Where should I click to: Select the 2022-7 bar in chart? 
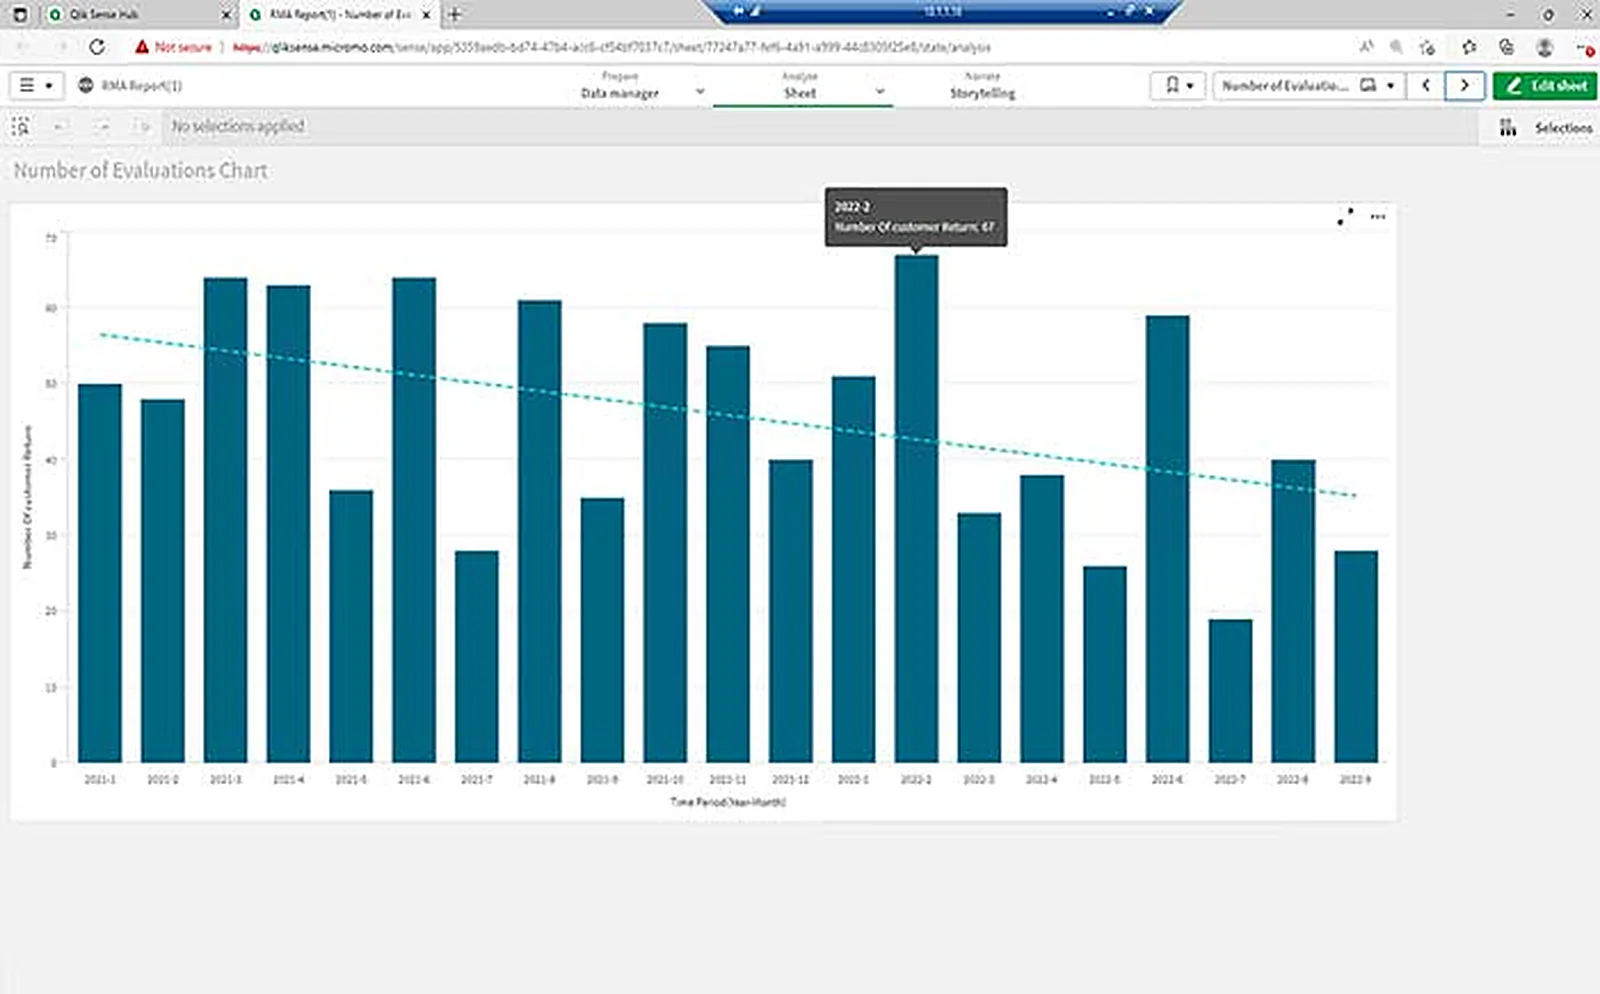pyautogui.click(x=1230, y=691)
